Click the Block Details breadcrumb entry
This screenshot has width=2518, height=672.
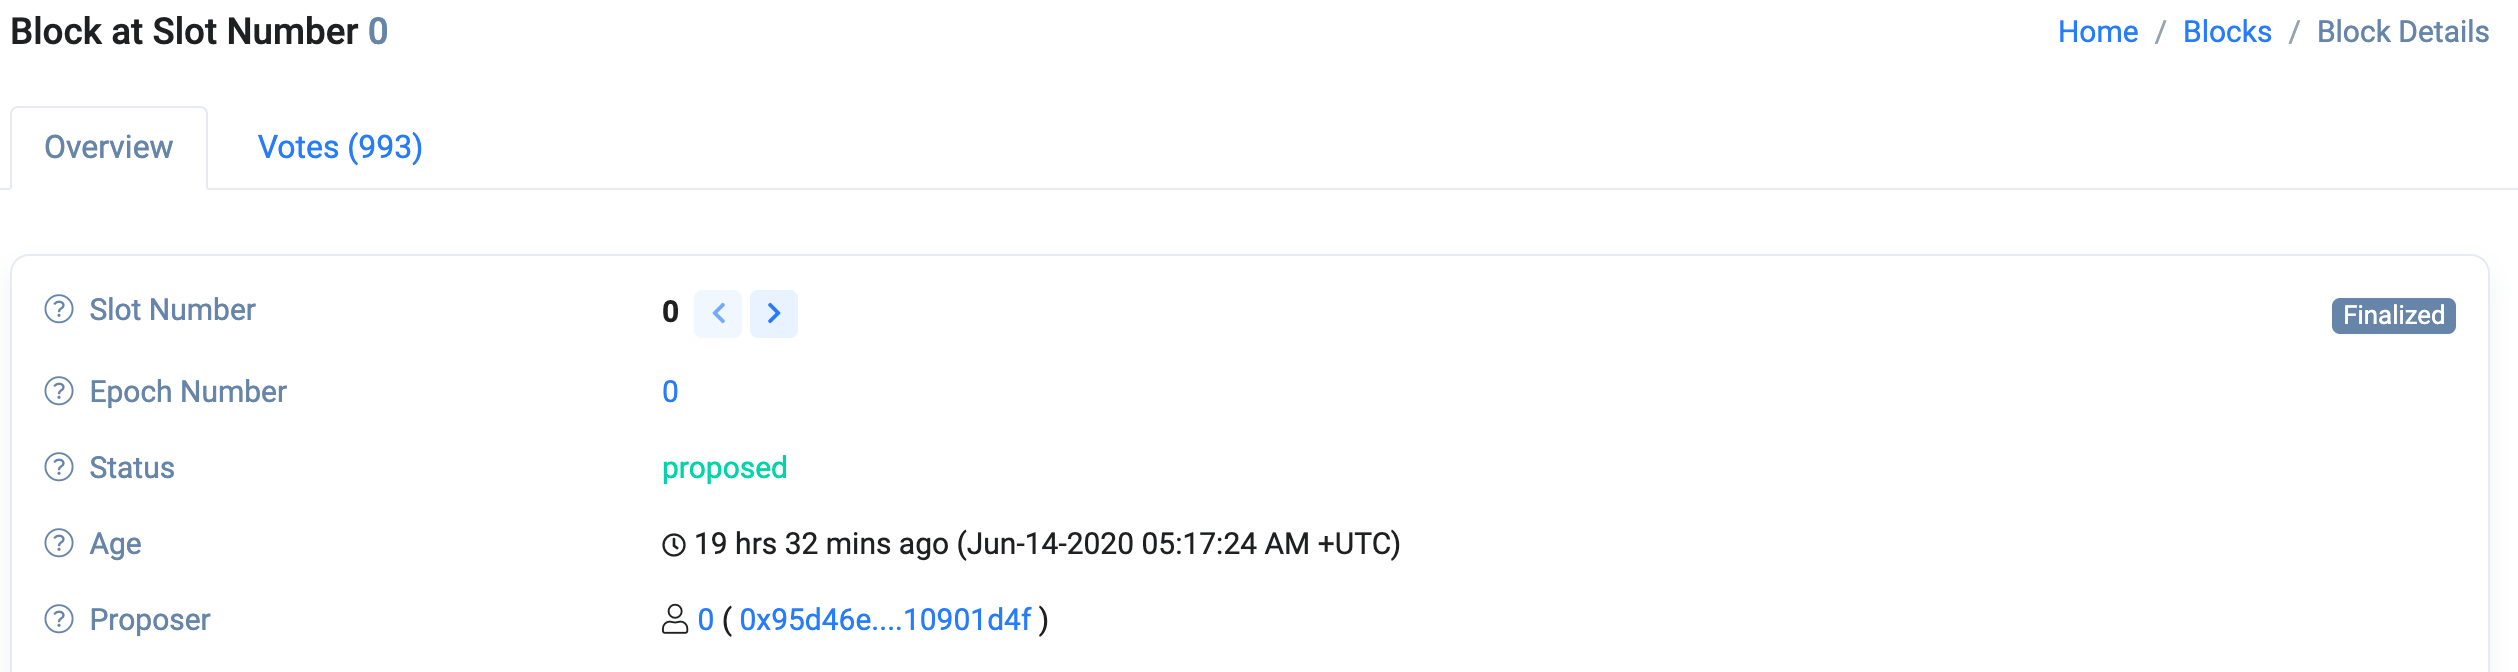(2404, 31)
